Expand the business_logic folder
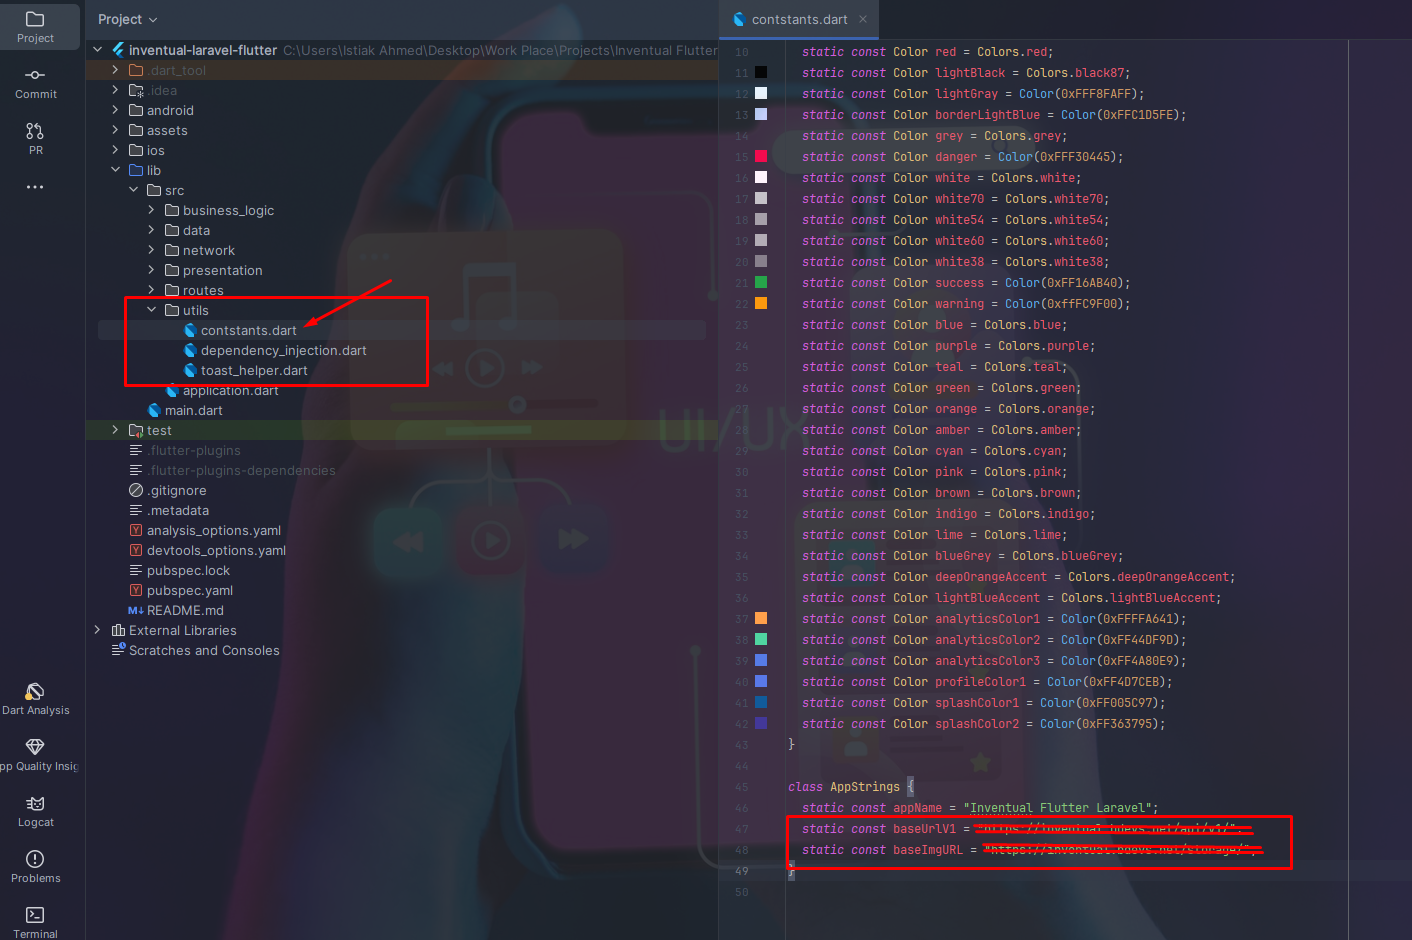 tap(152, 210)
